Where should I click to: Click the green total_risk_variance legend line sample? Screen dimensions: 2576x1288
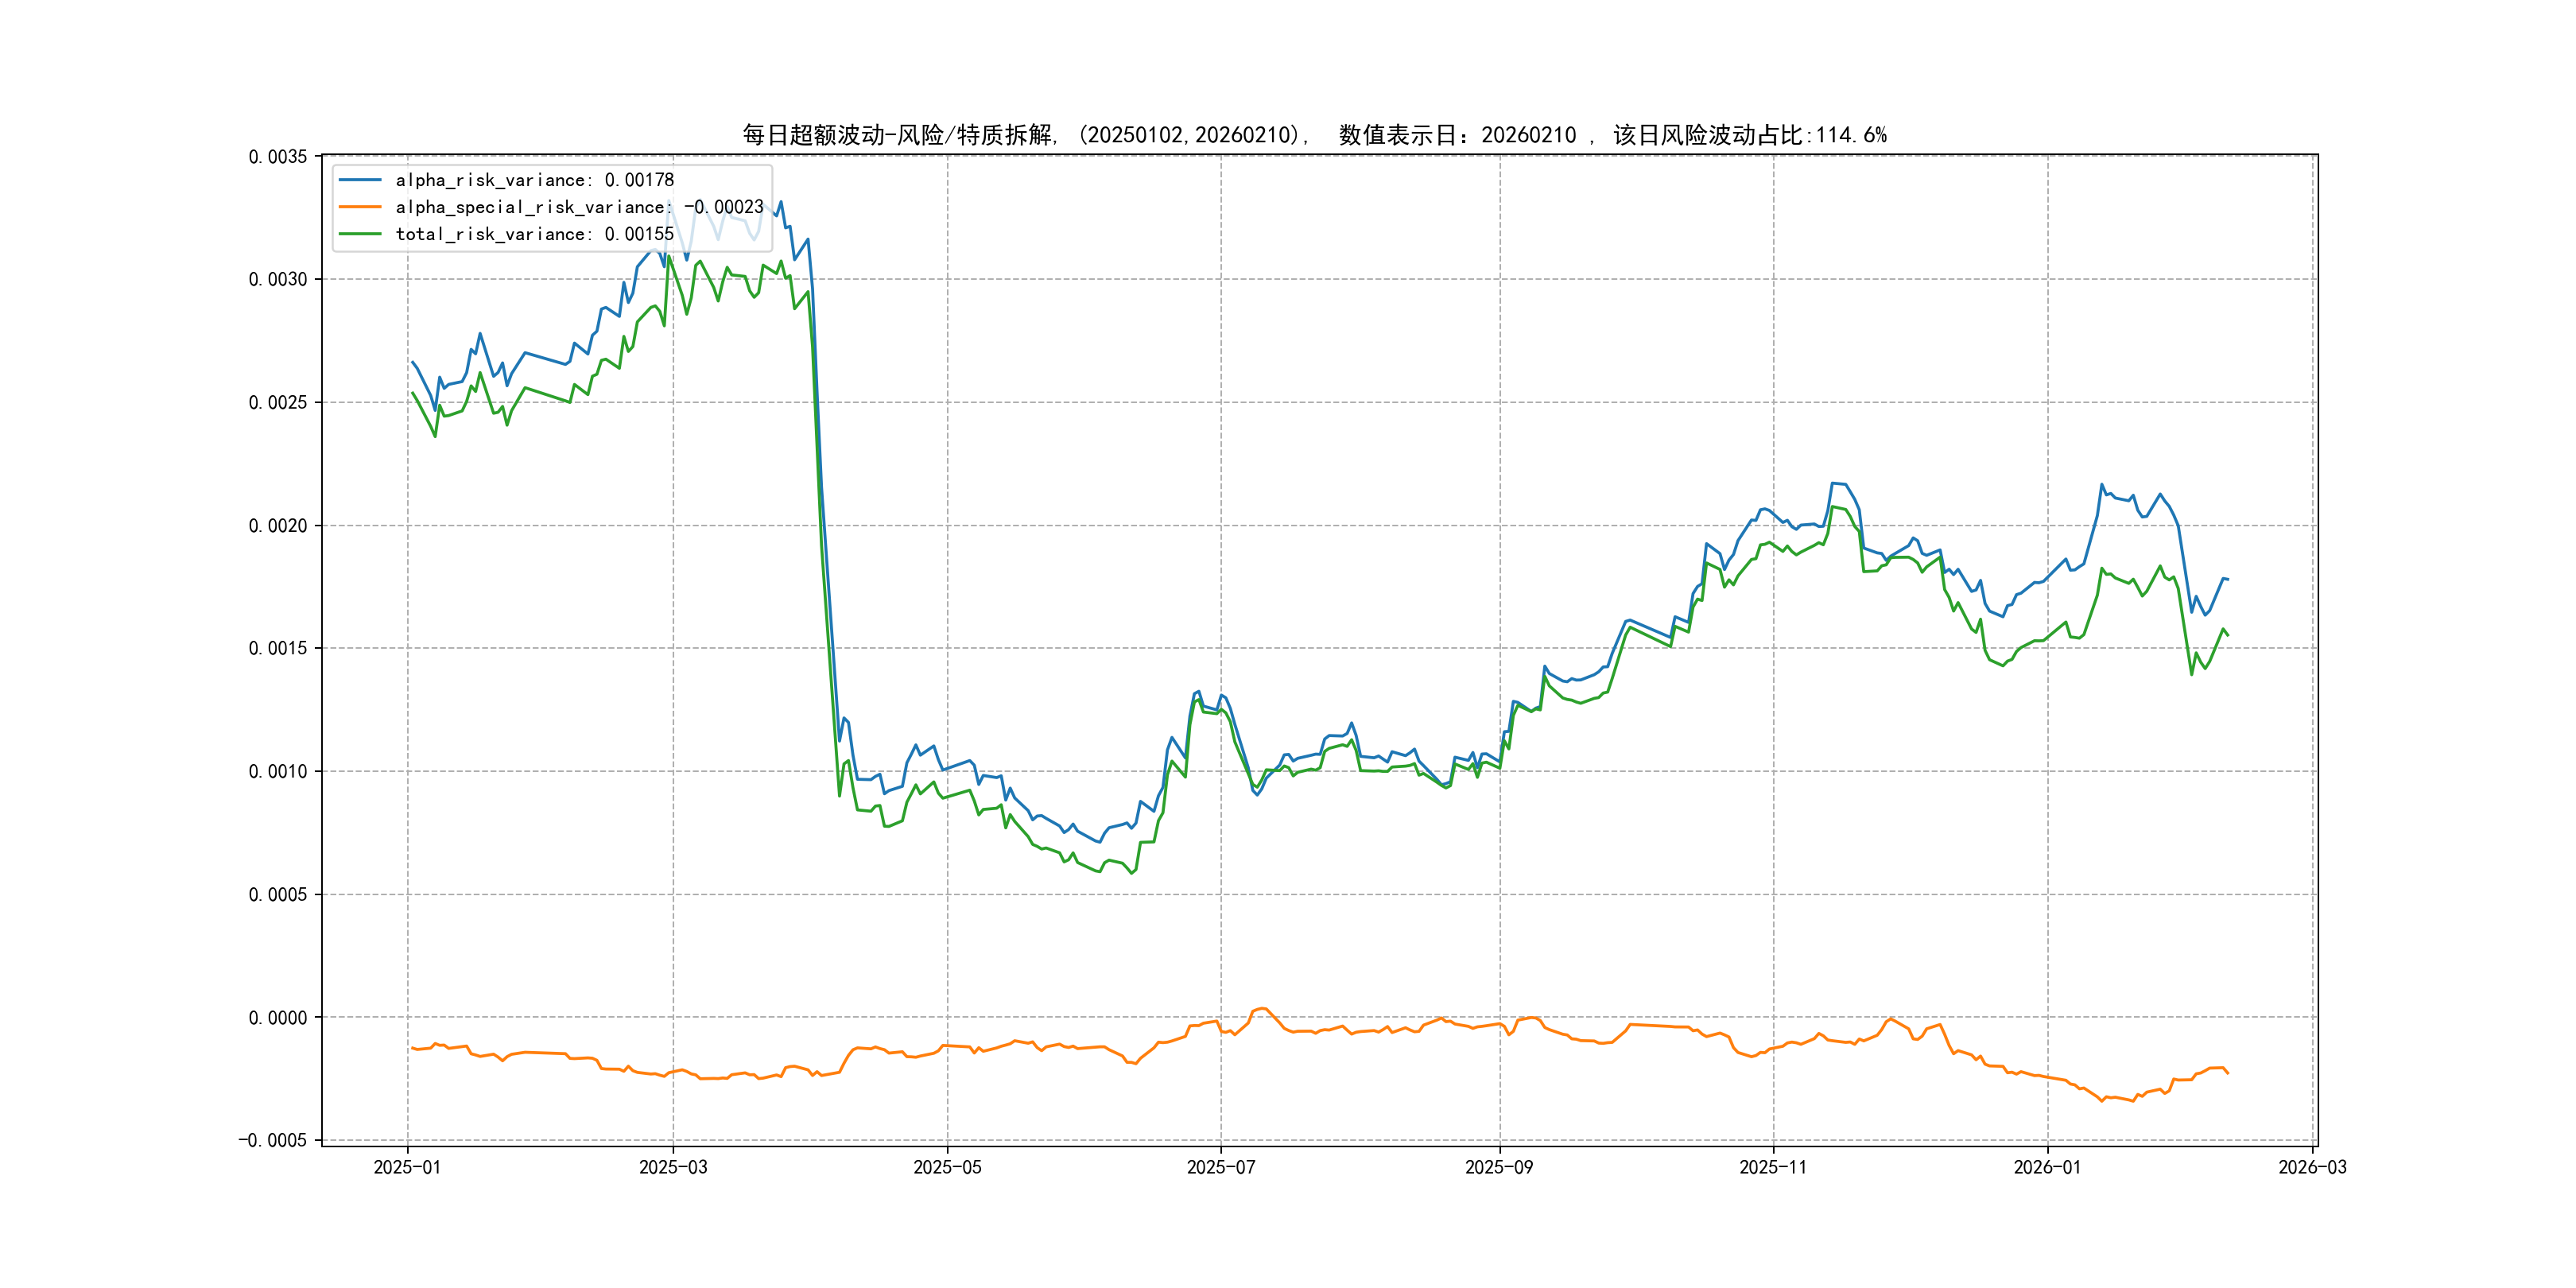click(360, 234)
